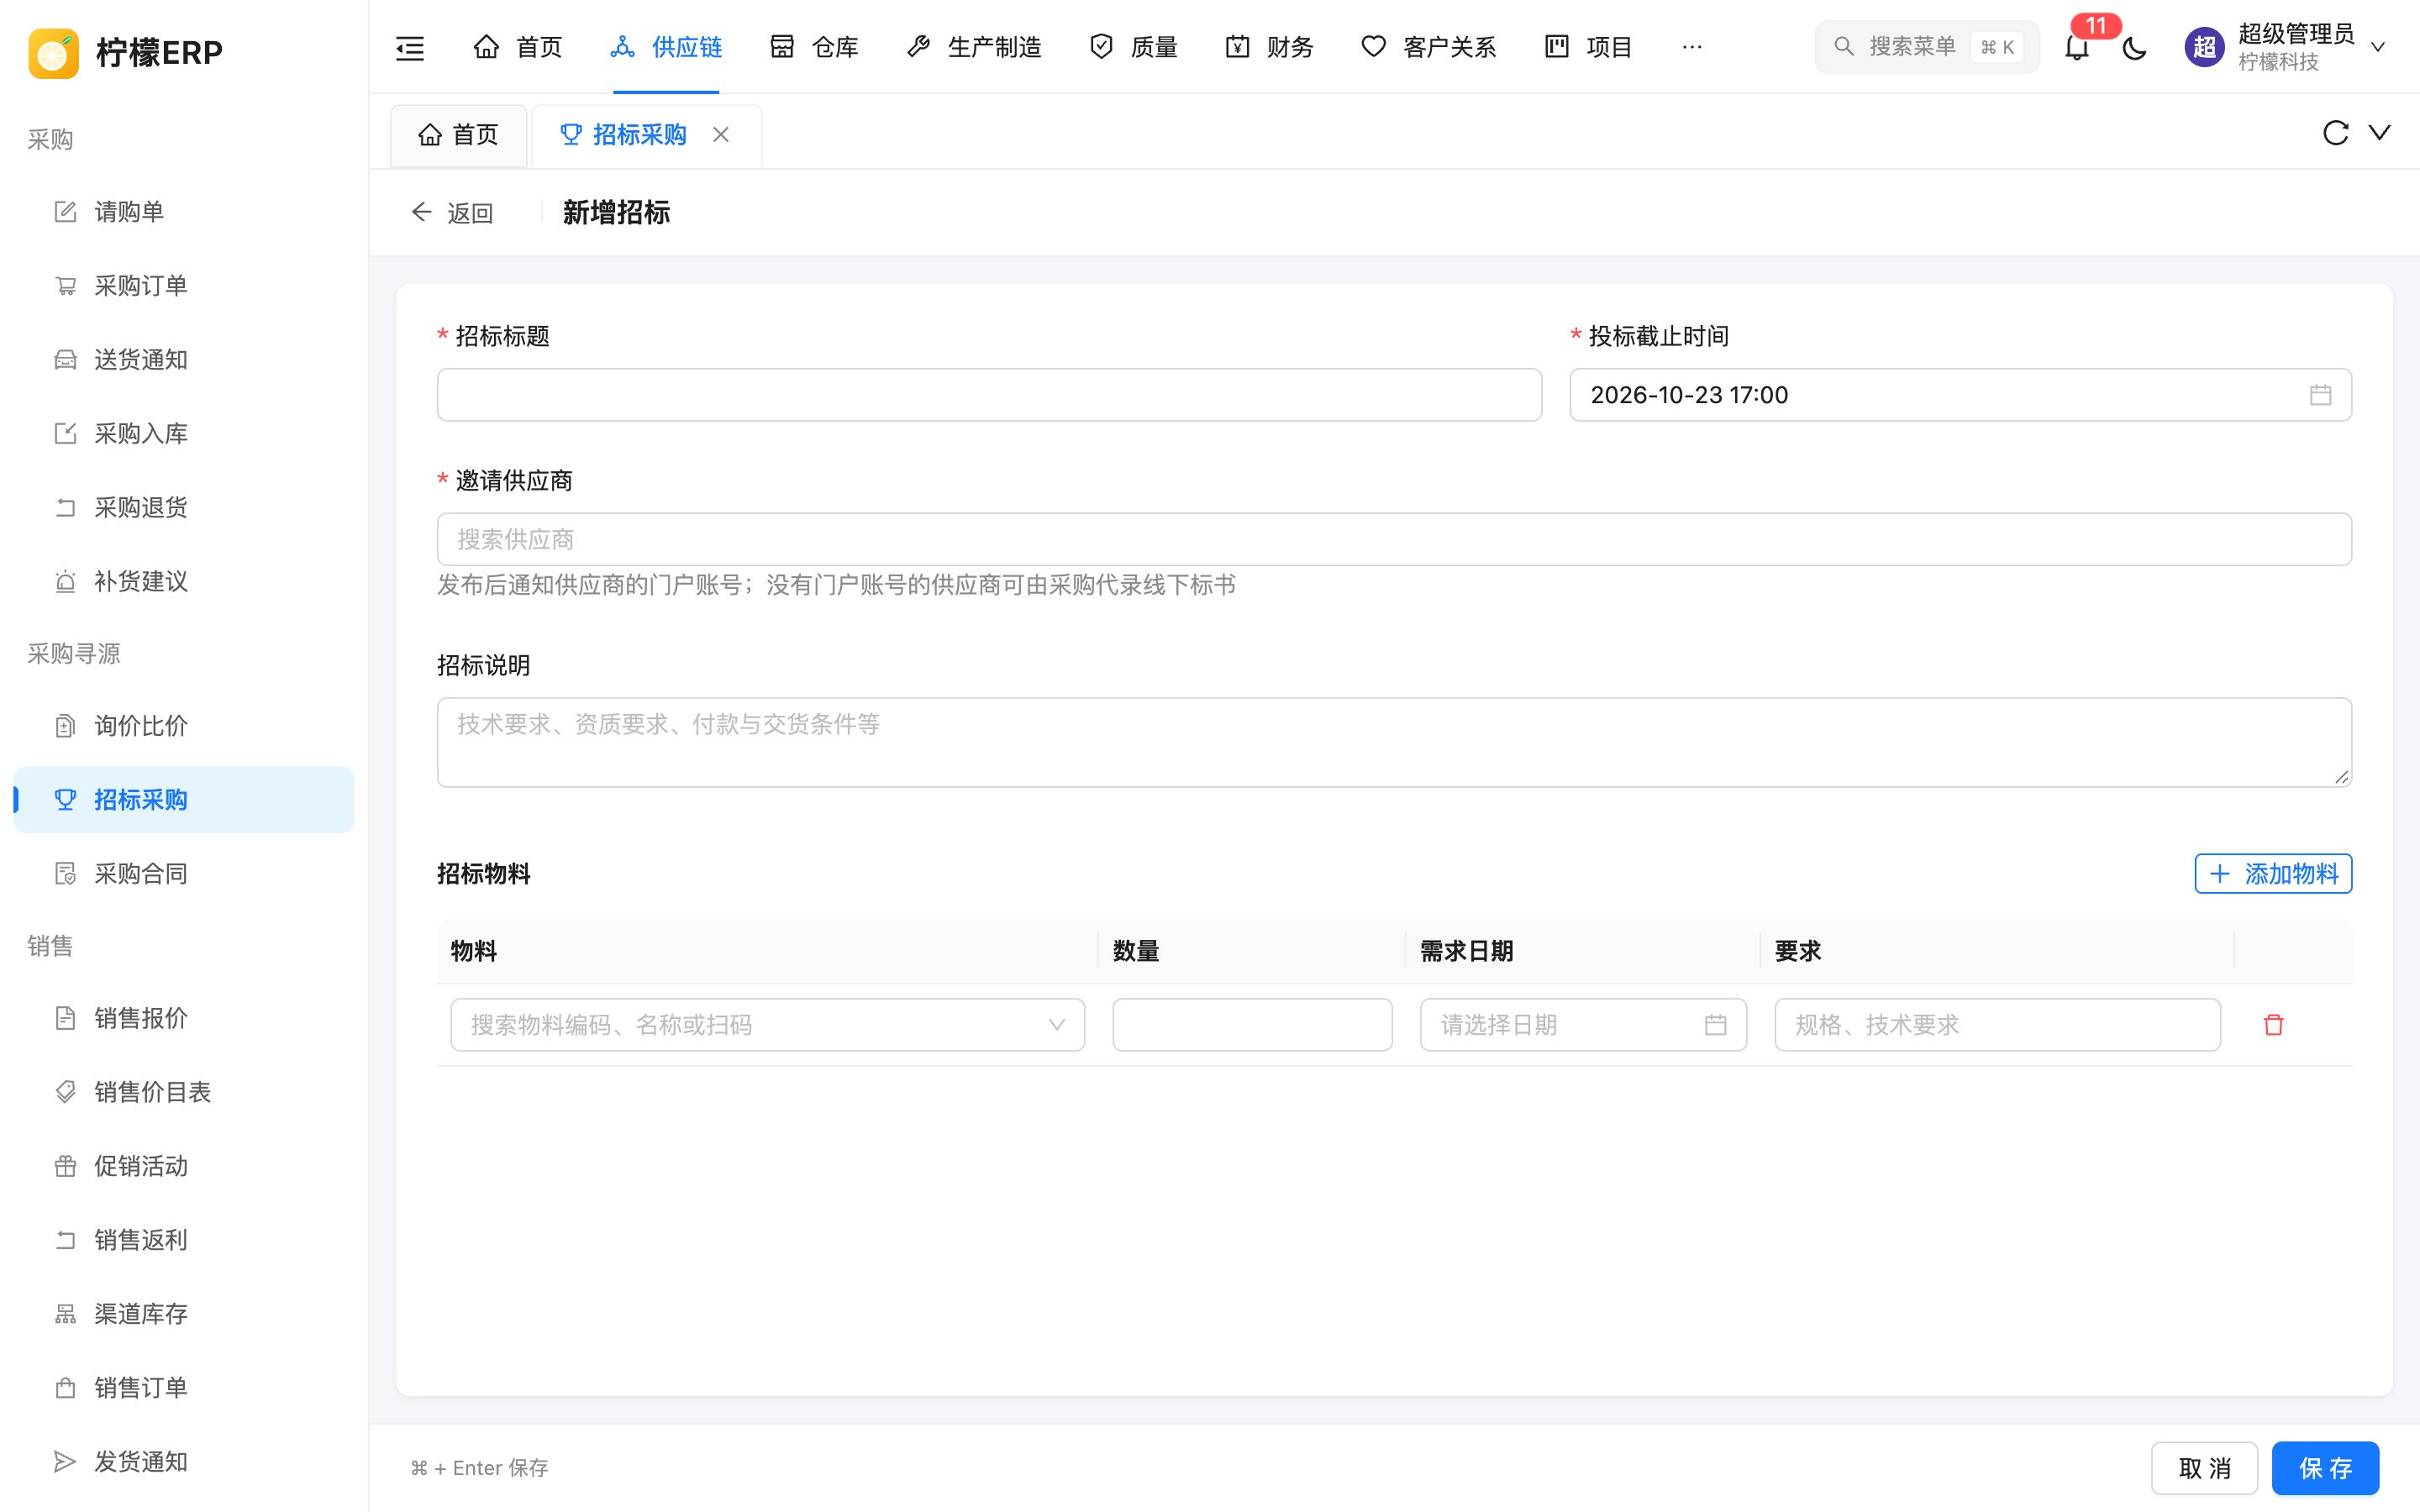Open 采购入库 in sidebar
The image size is (2420, 1512).
pos(183,434)
